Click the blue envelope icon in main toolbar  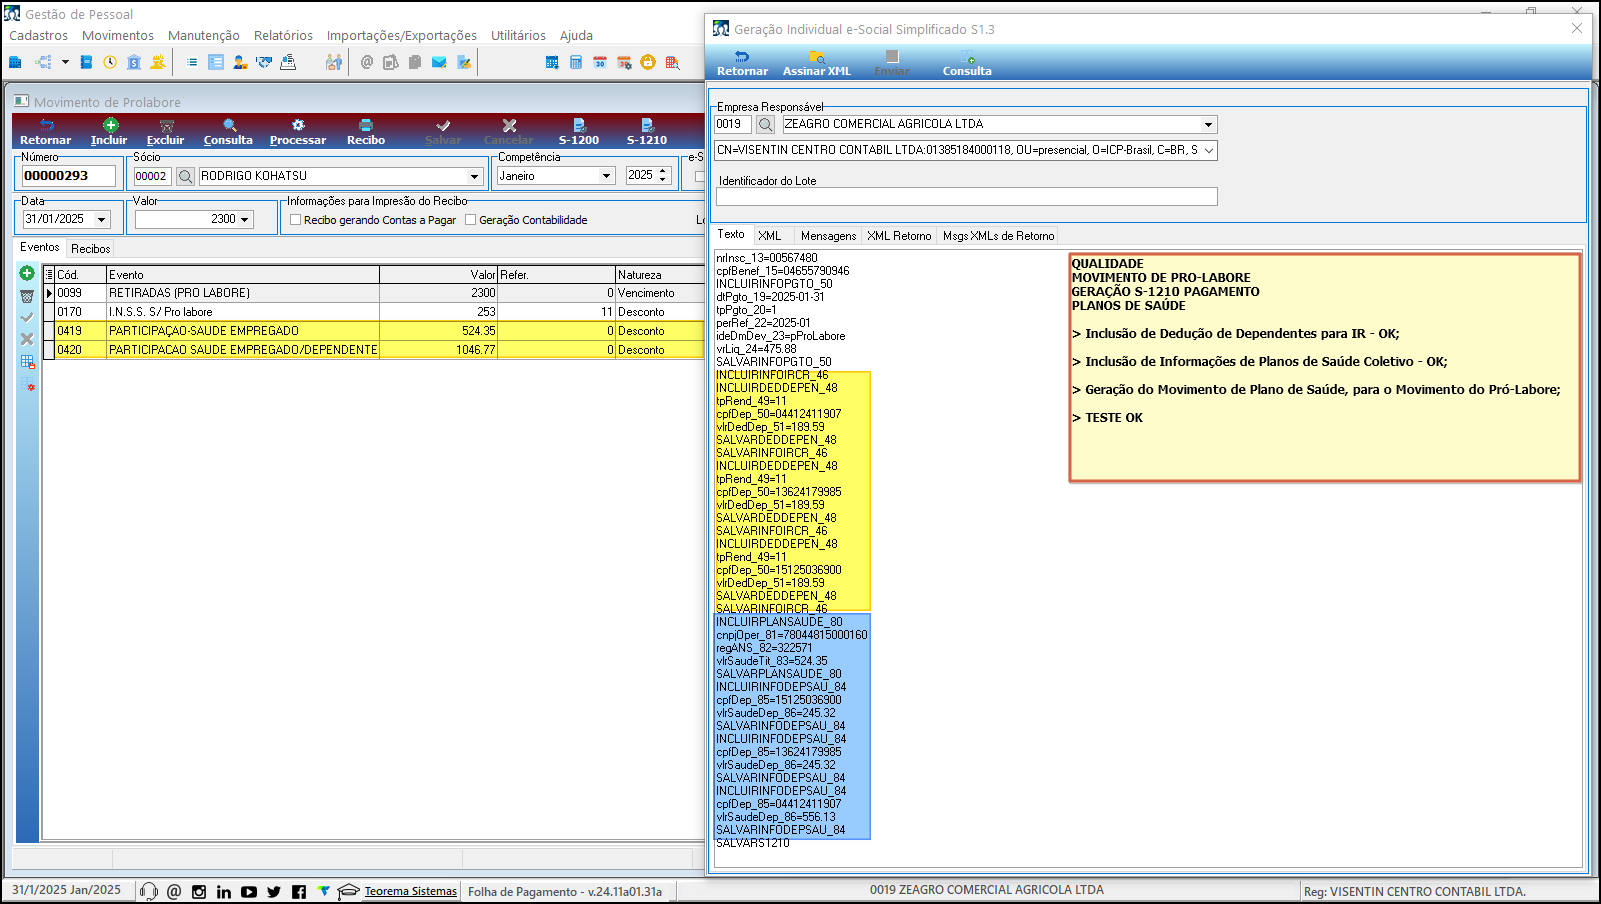pos(439,62)
